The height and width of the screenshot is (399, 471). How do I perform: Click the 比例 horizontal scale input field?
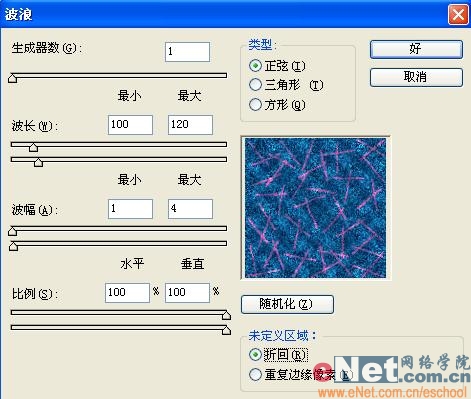pyautogui.click(x=127, y=293)
